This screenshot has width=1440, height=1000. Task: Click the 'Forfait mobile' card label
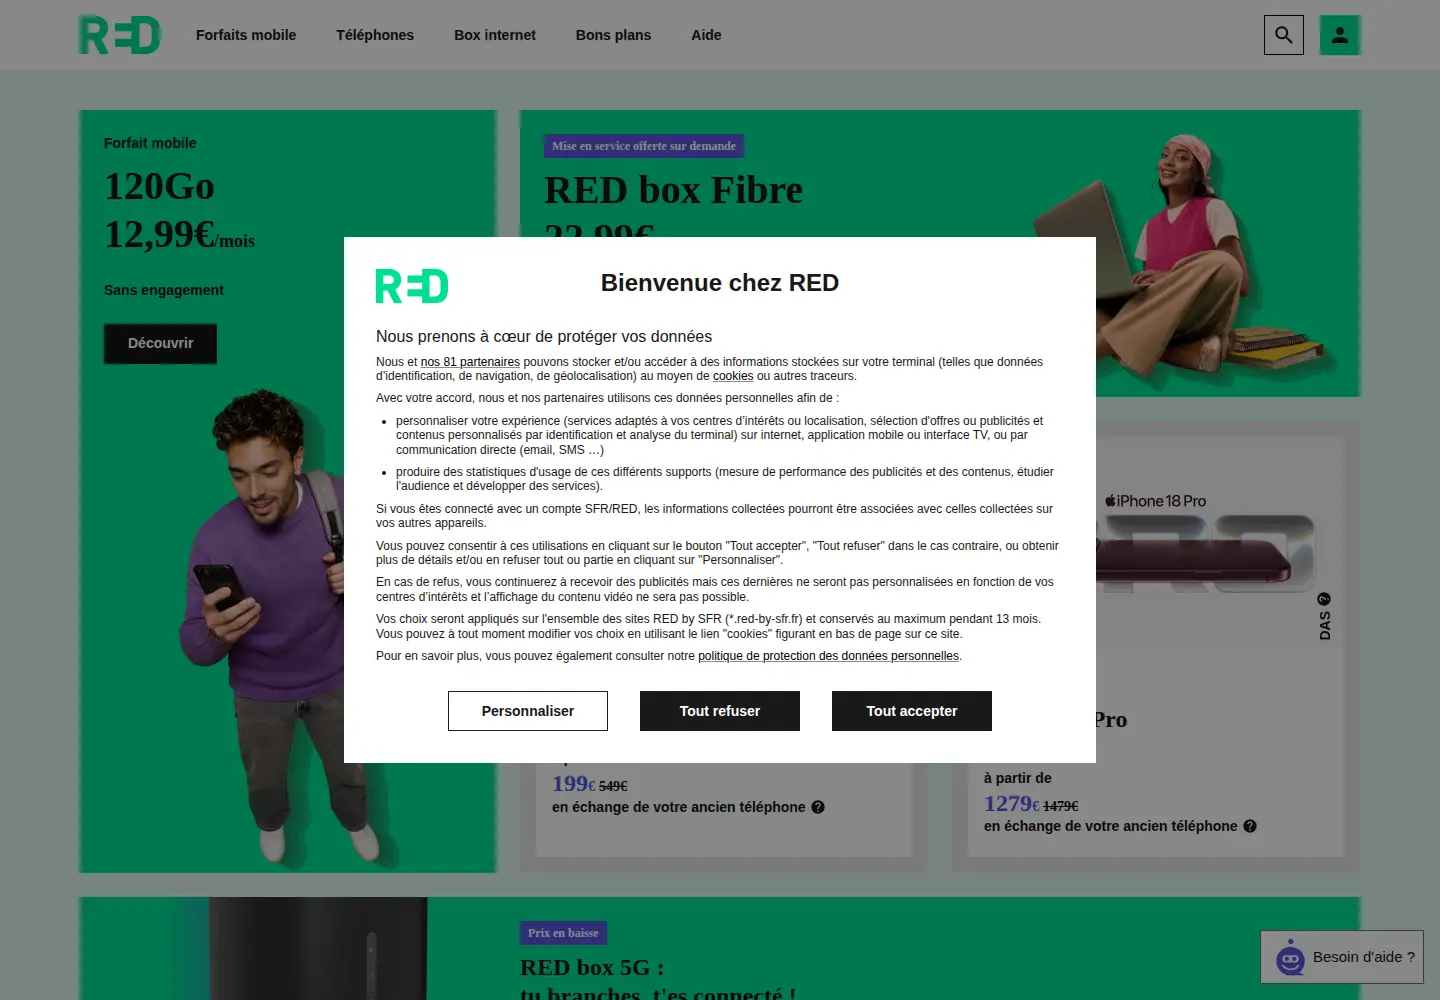pyautogui.click(x=150, y=143)
